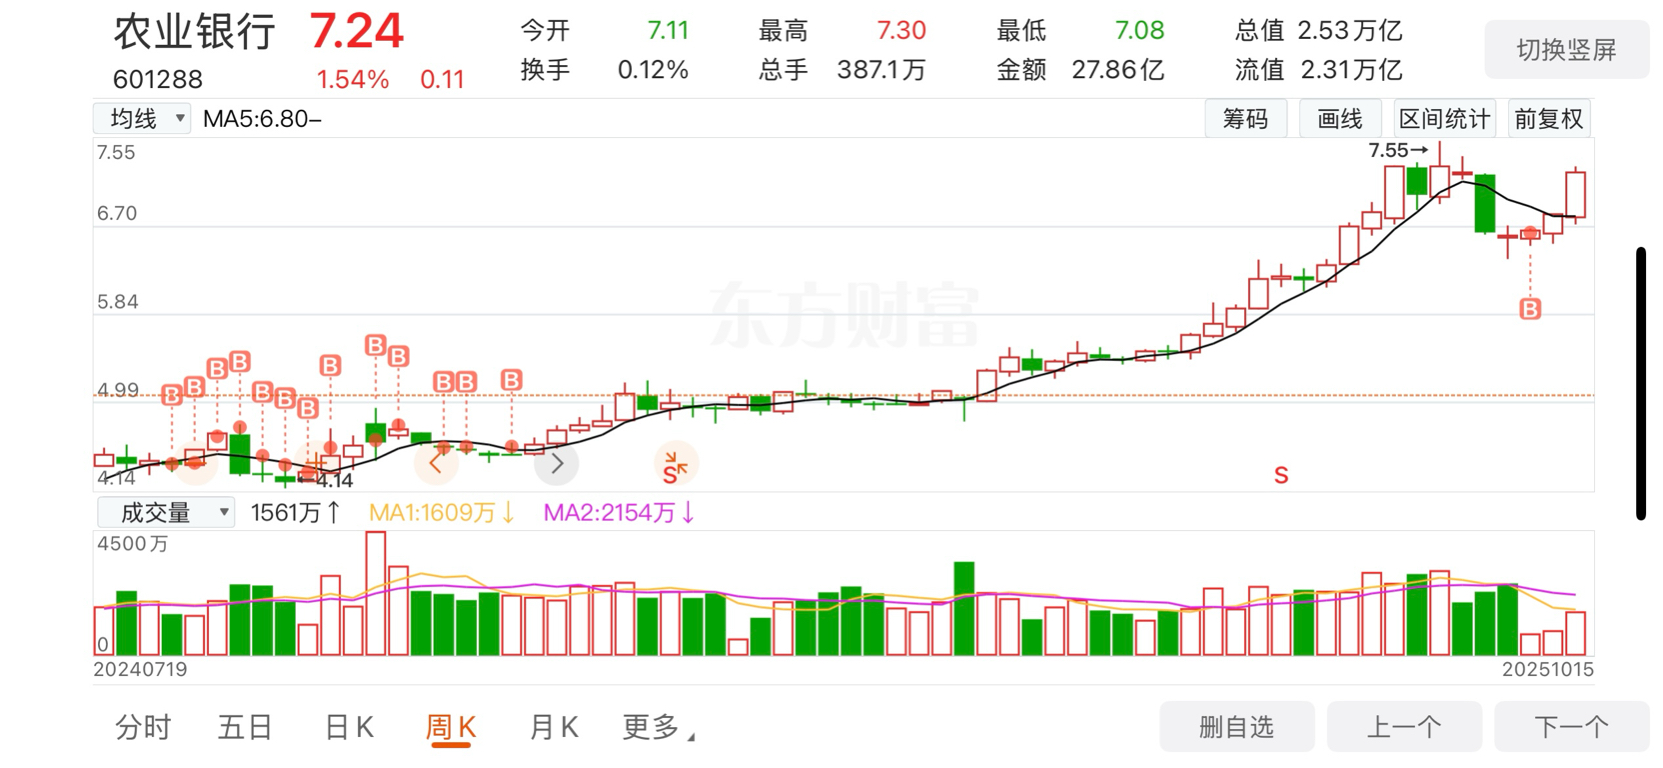This screenshot has width=1663, height=768.
Task: Switch to 五日 chart tab
Action: pos(245,727)
